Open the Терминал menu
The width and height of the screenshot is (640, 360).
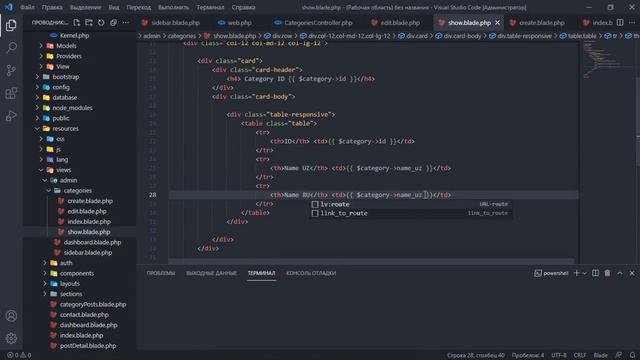[210, 7]
